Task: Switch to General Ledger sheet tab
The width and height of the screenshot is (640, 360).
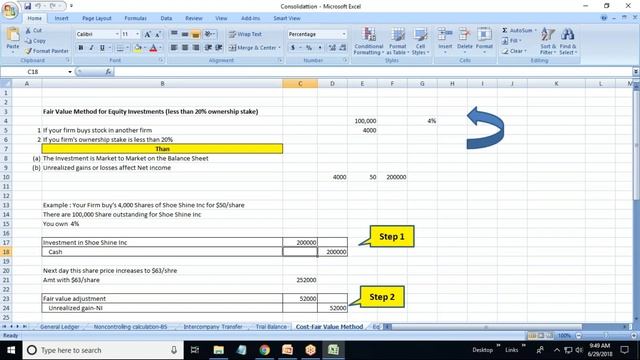Action: click(60, 327)
